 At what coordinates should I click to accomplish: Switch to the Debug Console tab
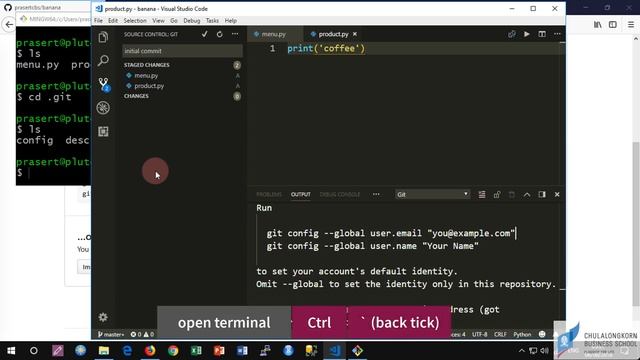(x=340, y=195)
